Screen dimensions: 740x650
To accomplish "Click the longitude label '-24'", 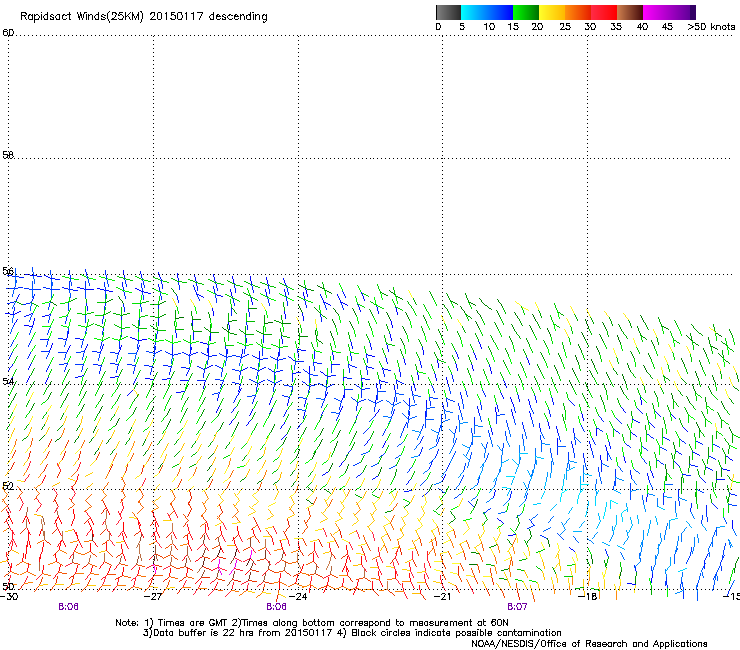I will point(298,597).
